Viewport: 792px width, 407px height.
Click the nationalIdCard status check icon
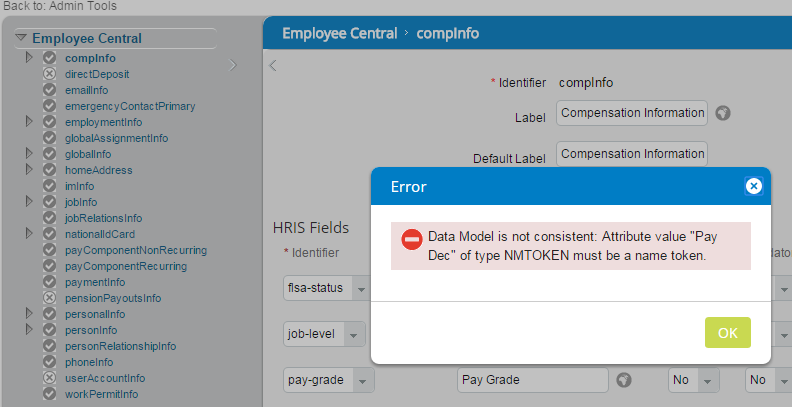pyautogui.click(x=49, y=234)
